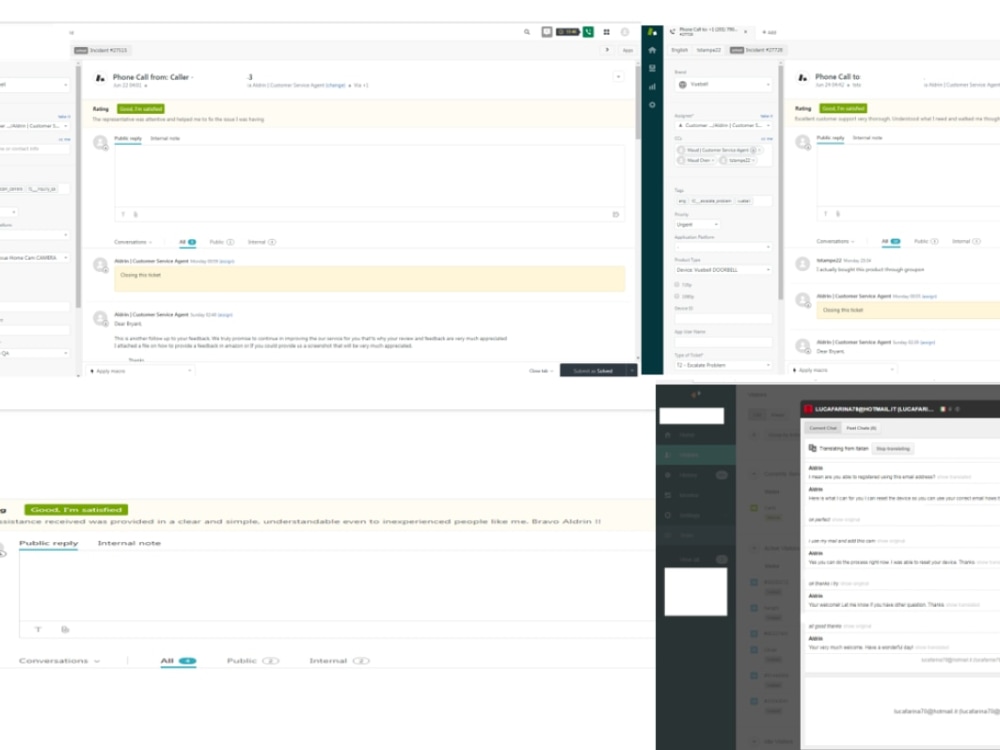Image resolution: width=1000 pixels, height=750 pixels.
Task: Click the Italian flag in chat header
Action: (943, 409)
